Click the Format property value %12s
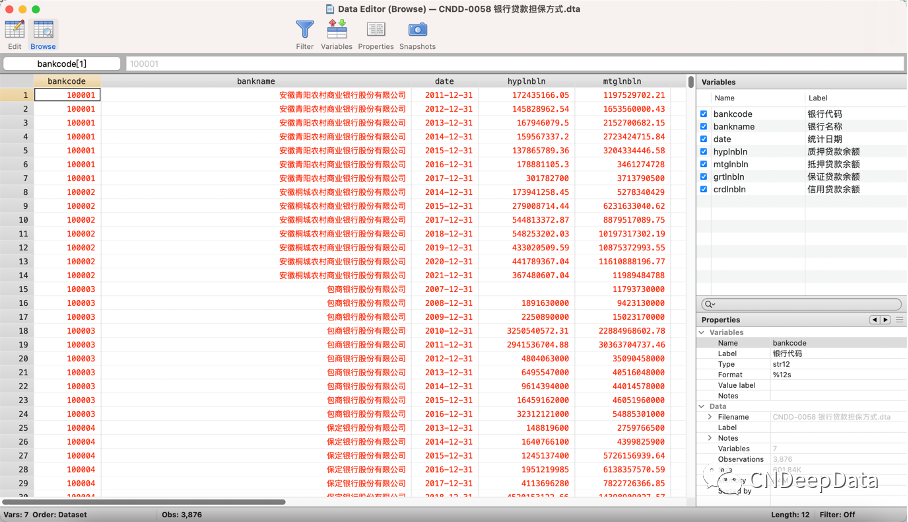Screen dimensions: 908x522 [782, 375]
